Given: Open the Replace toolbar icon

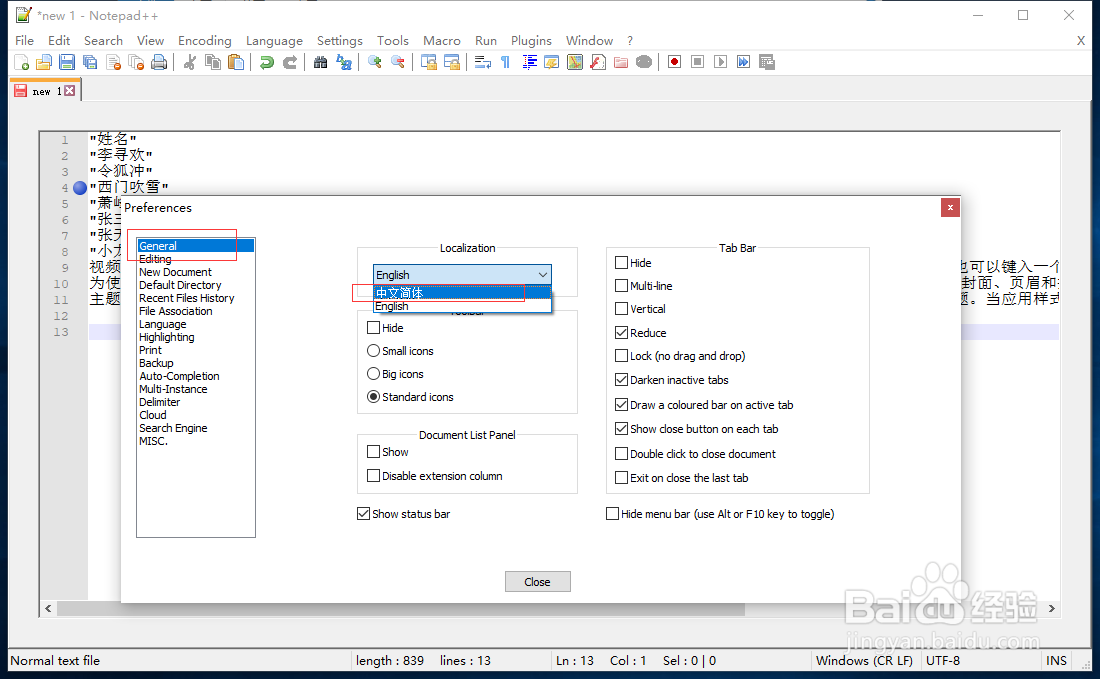Looking at the screenshot, I should [x=344, y=62].
